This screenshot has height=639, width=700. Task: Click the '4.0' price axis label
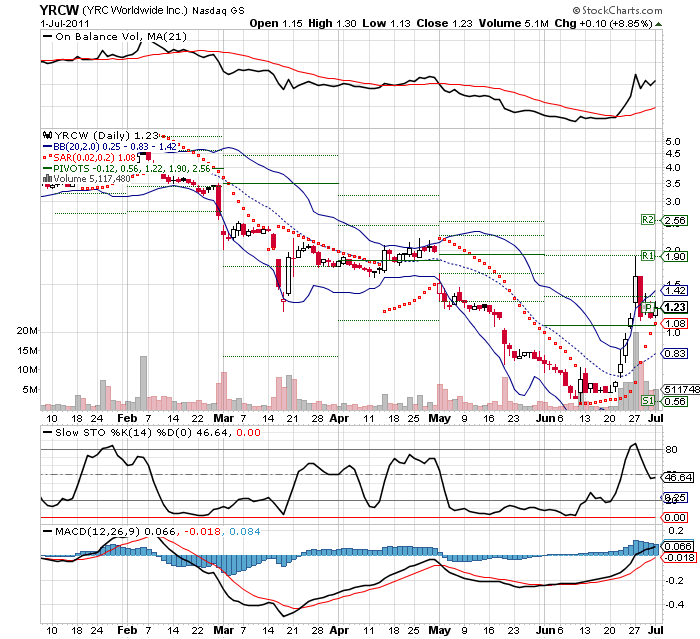[x=673, y=167]
